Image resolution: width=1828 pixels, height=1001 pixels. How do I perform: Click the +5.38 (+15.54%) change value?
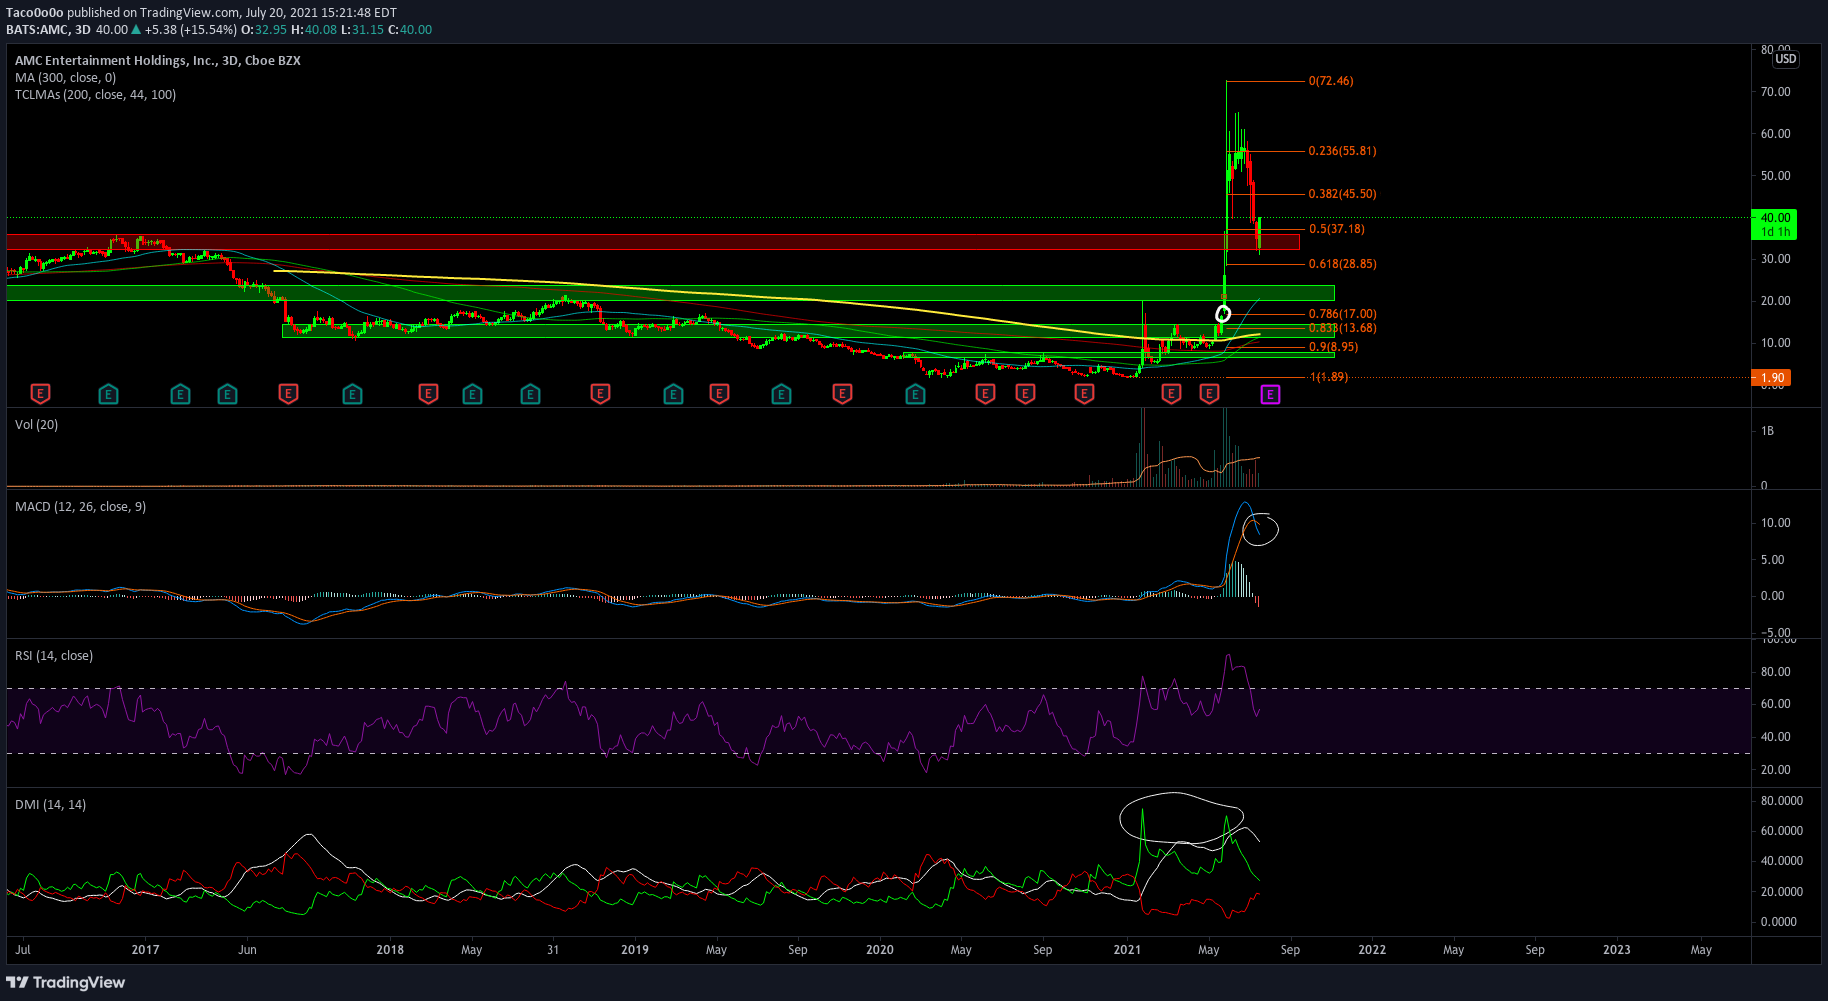click(x=191, y=30)
